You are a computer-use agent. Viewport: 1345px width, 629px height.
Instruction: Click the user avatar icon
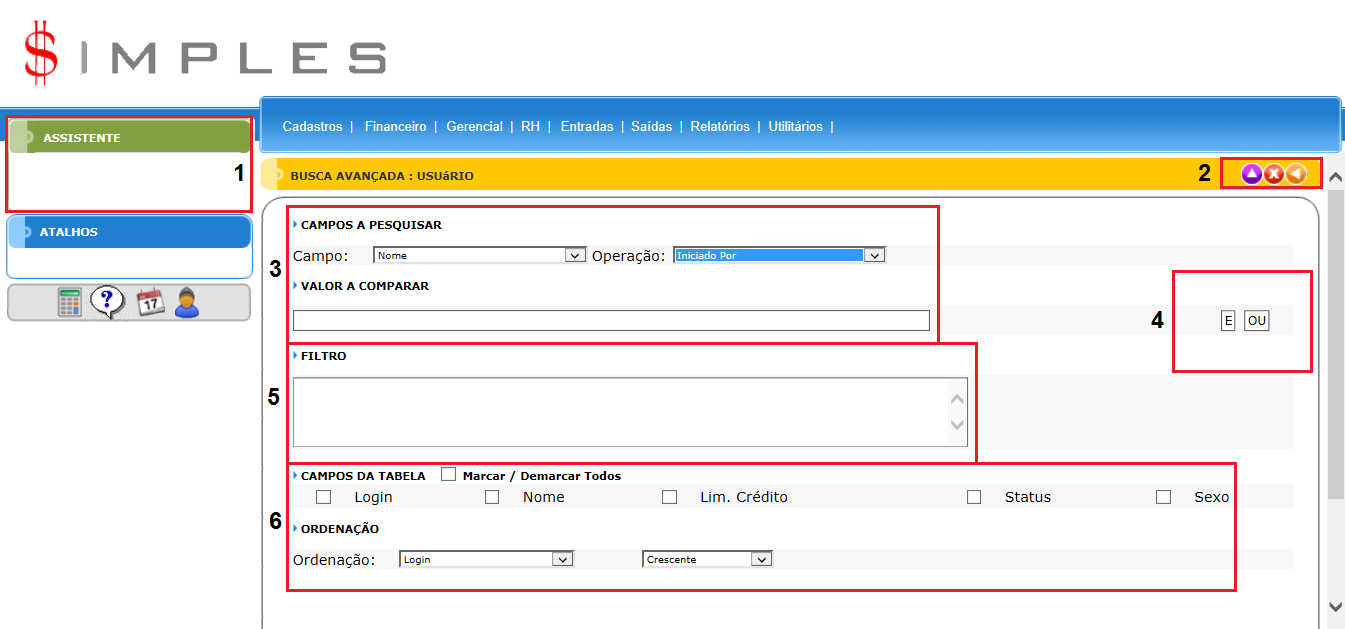pos(187,302)
